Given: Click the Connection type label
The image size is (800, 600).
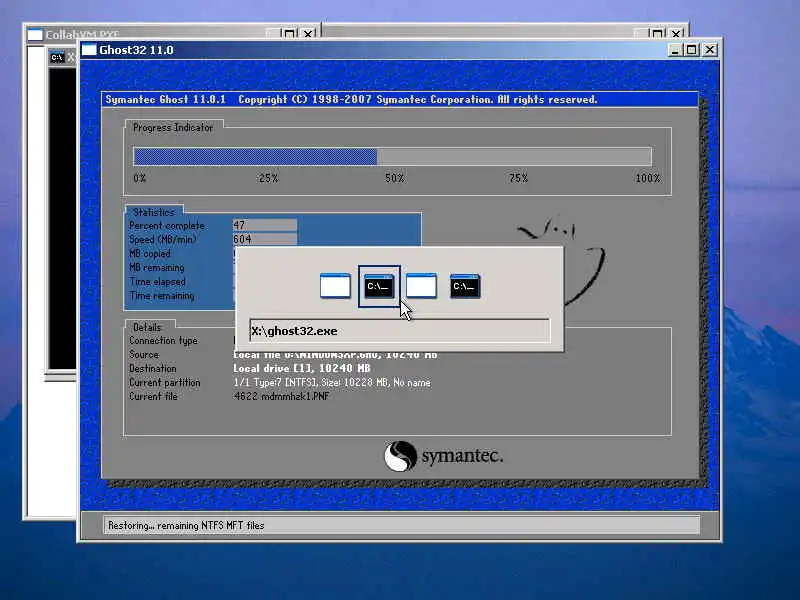Looking at the screenshot, I should pyautogui.click(x=163, y=340).
